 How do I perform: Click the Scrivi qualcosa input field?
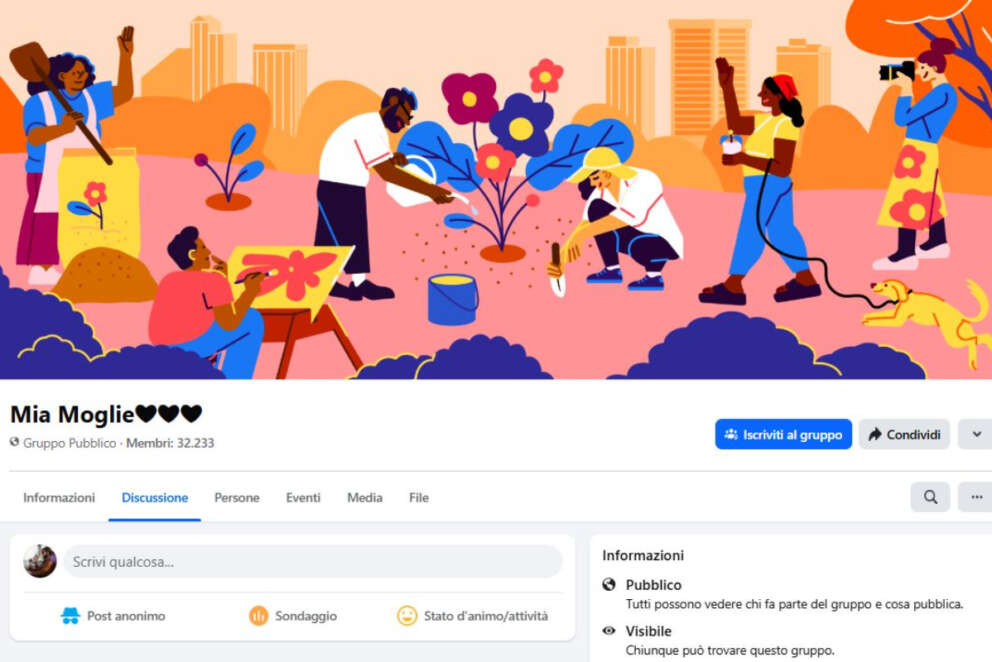point(313,561)
